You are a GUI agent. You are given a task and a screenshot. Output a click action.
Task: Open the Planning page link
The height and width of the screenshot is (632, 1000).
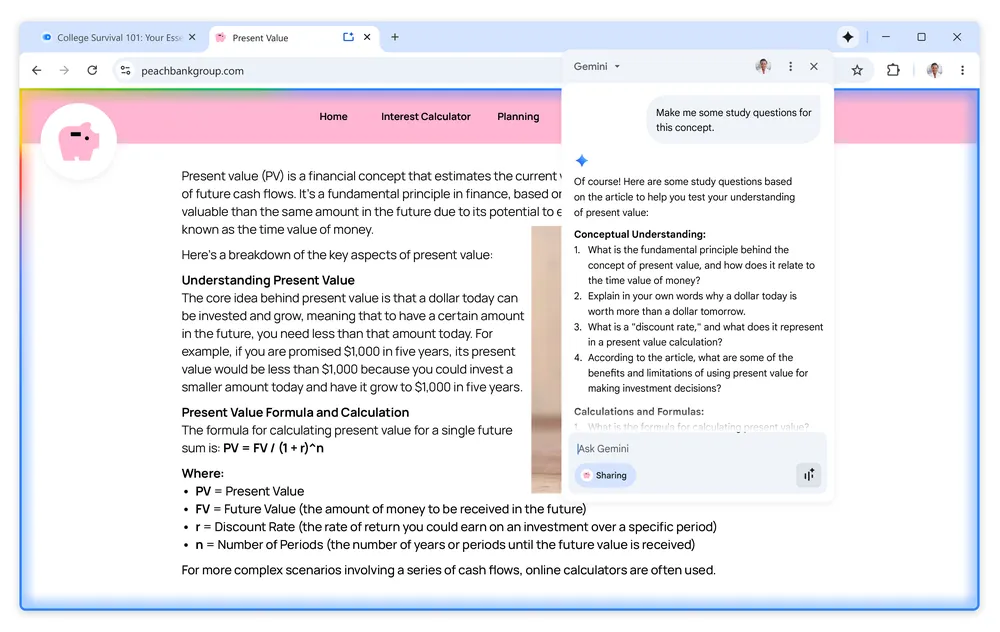pos(518,117)
